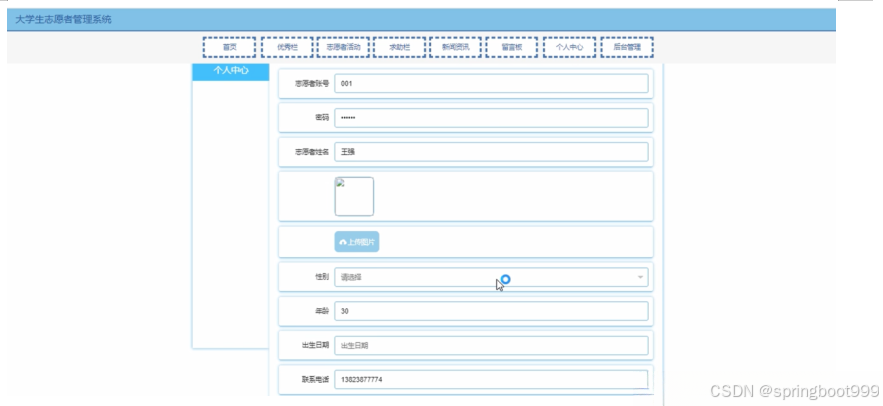Click the 出生日期 label text
Viewport: 883px width, 406px height.
[x=315, y=346]
